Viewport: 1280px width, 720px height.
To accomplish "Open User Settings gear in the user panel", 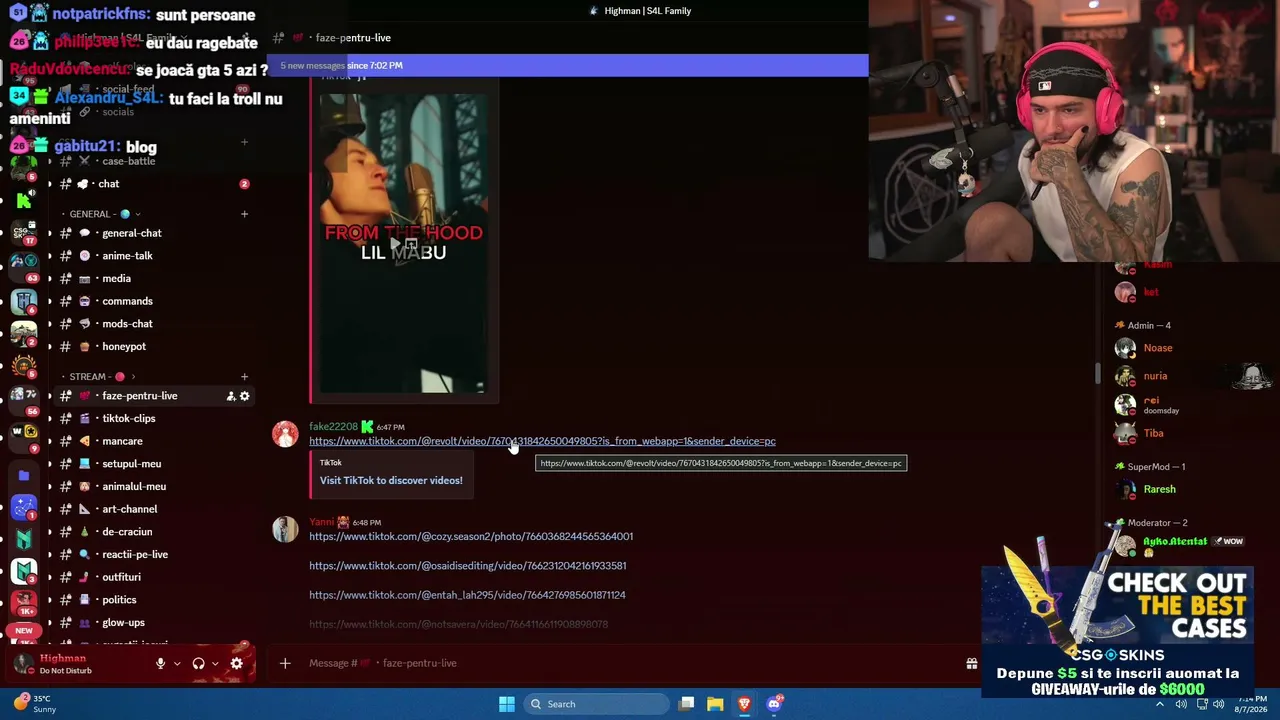I will [x=236, y=663].
